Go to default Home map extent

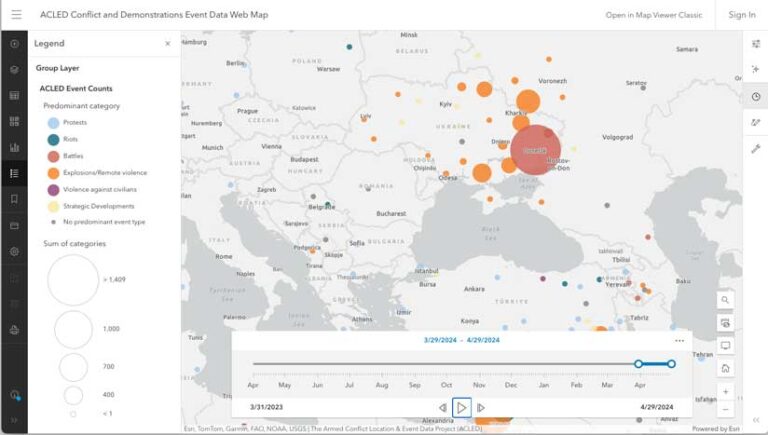click(725, 368)
